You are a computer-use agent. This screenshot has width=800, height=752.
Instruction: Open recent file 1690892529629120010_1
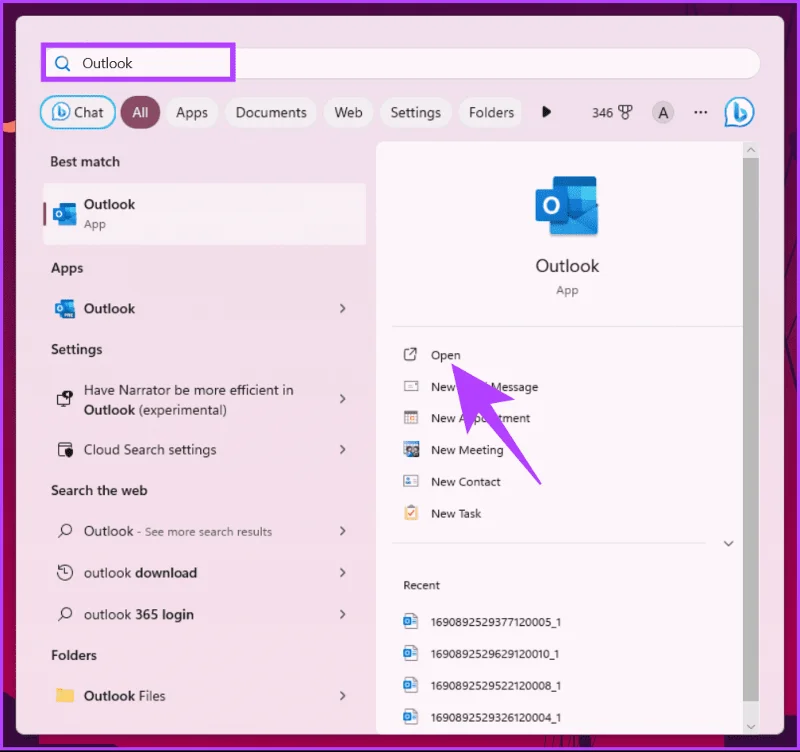tap(494, 654)
